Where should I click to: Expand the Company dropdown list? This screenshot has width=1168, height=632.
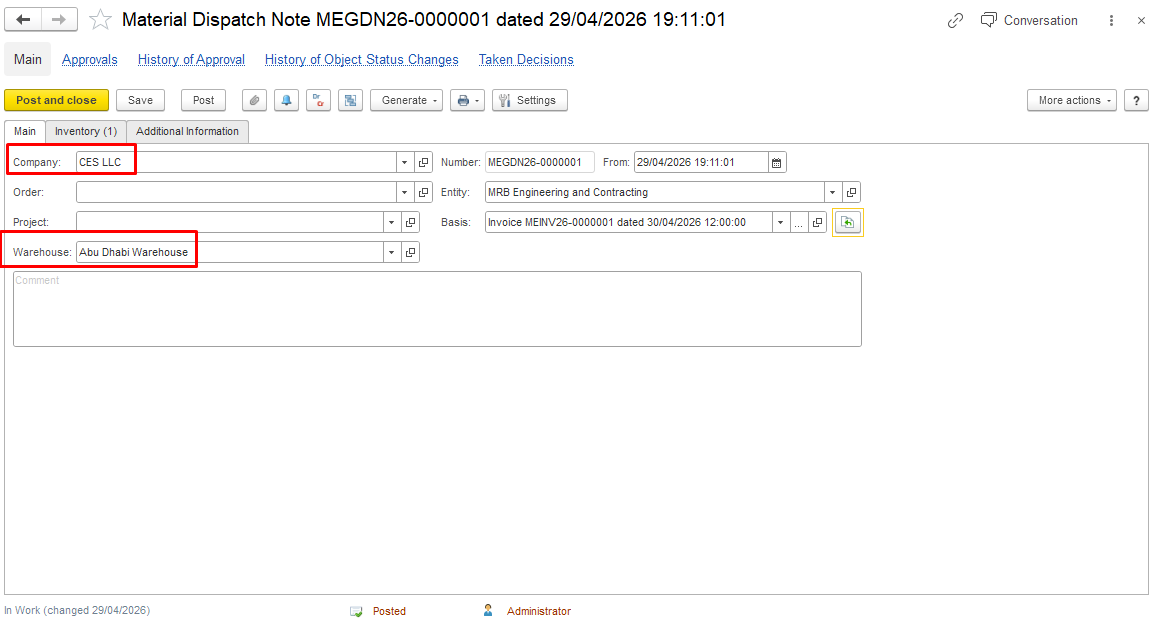point(404,162)
